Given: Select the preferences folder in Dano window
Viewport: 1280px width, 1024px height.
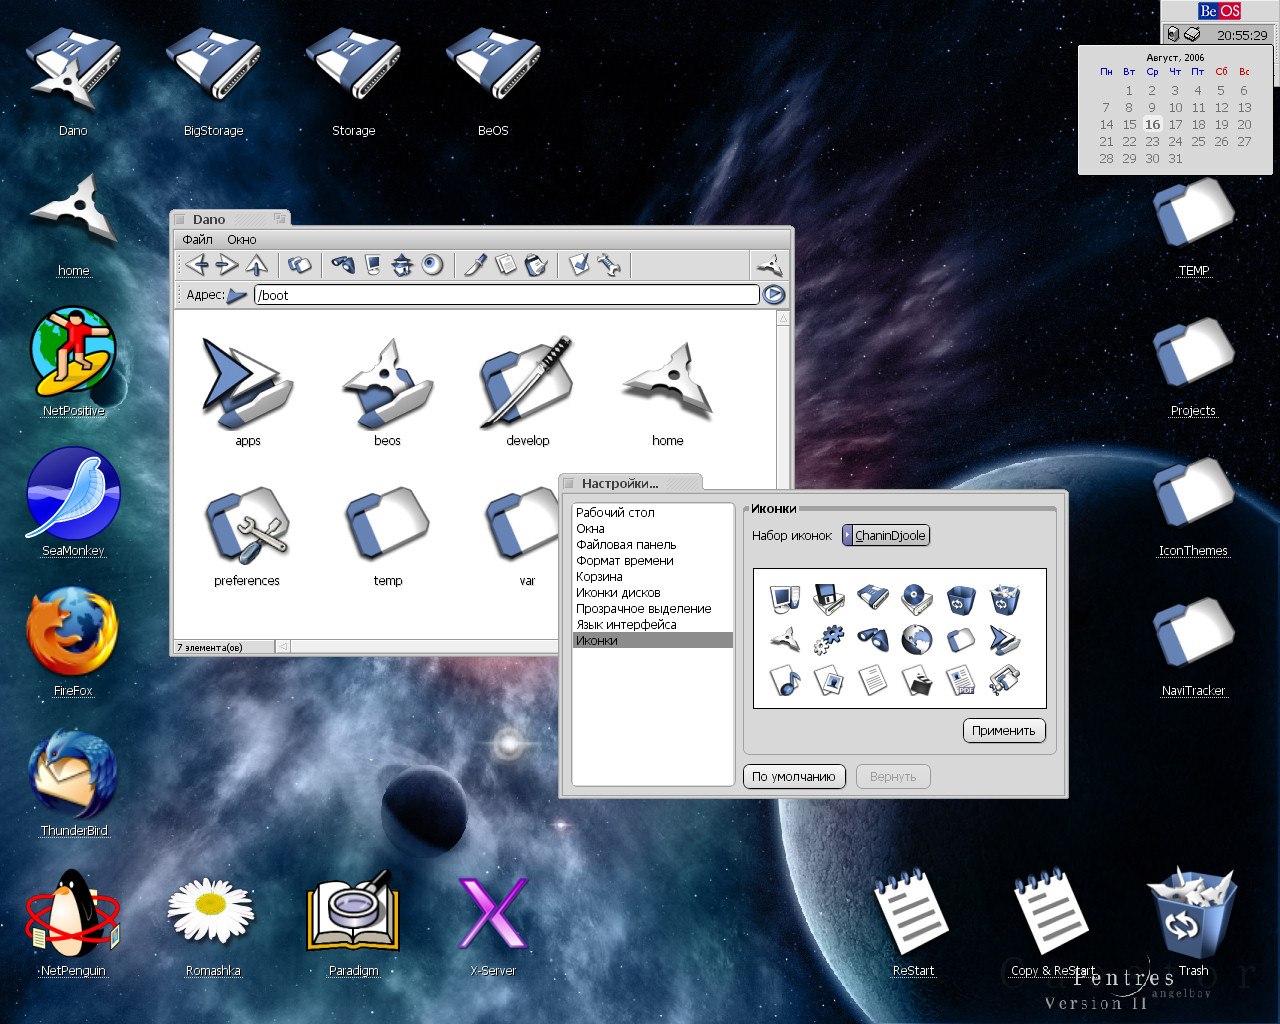Looking at the screenshot, I should (x=247, y=535).
